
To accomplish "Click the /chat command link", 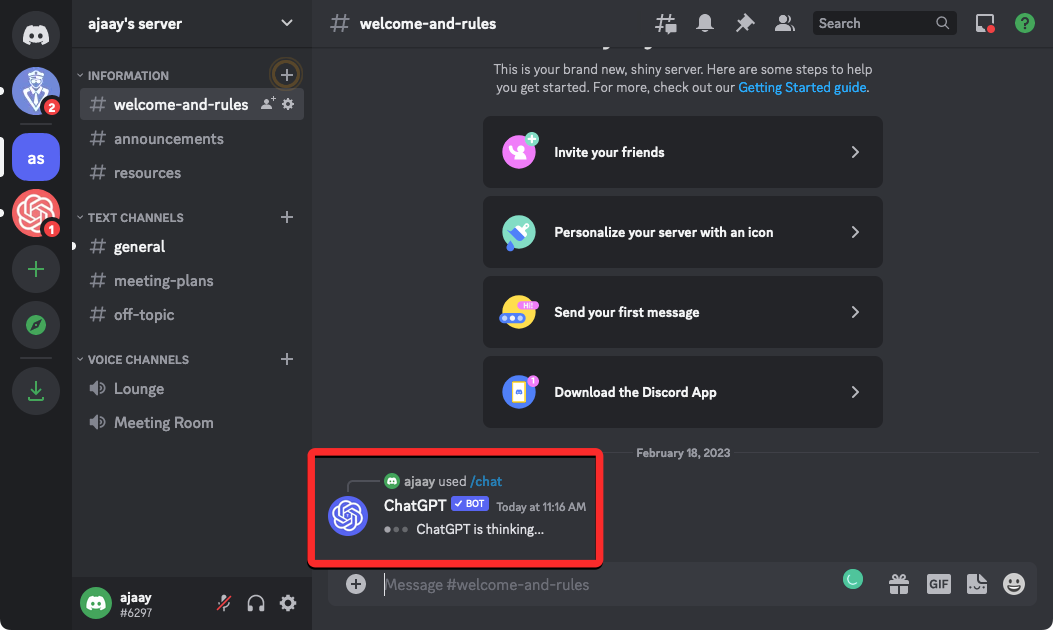I will click(486, 481).
